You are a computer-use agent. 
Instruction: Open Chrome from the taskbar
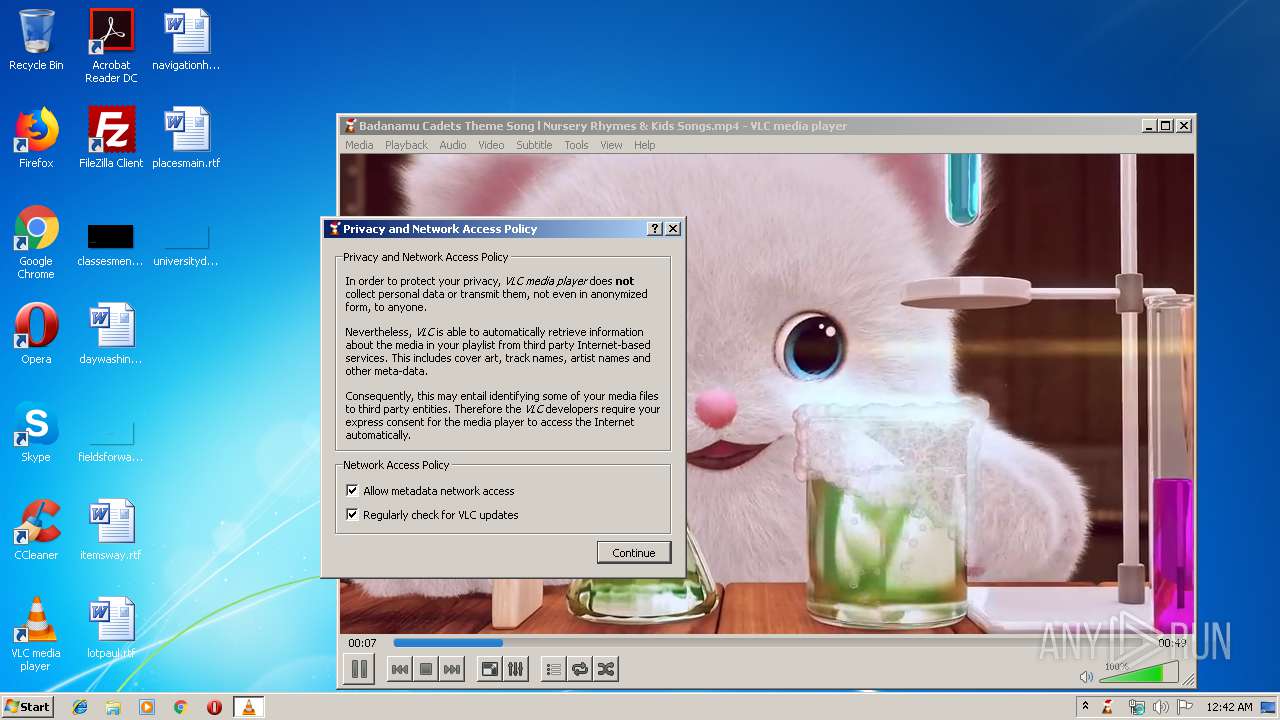click(180, 707)
